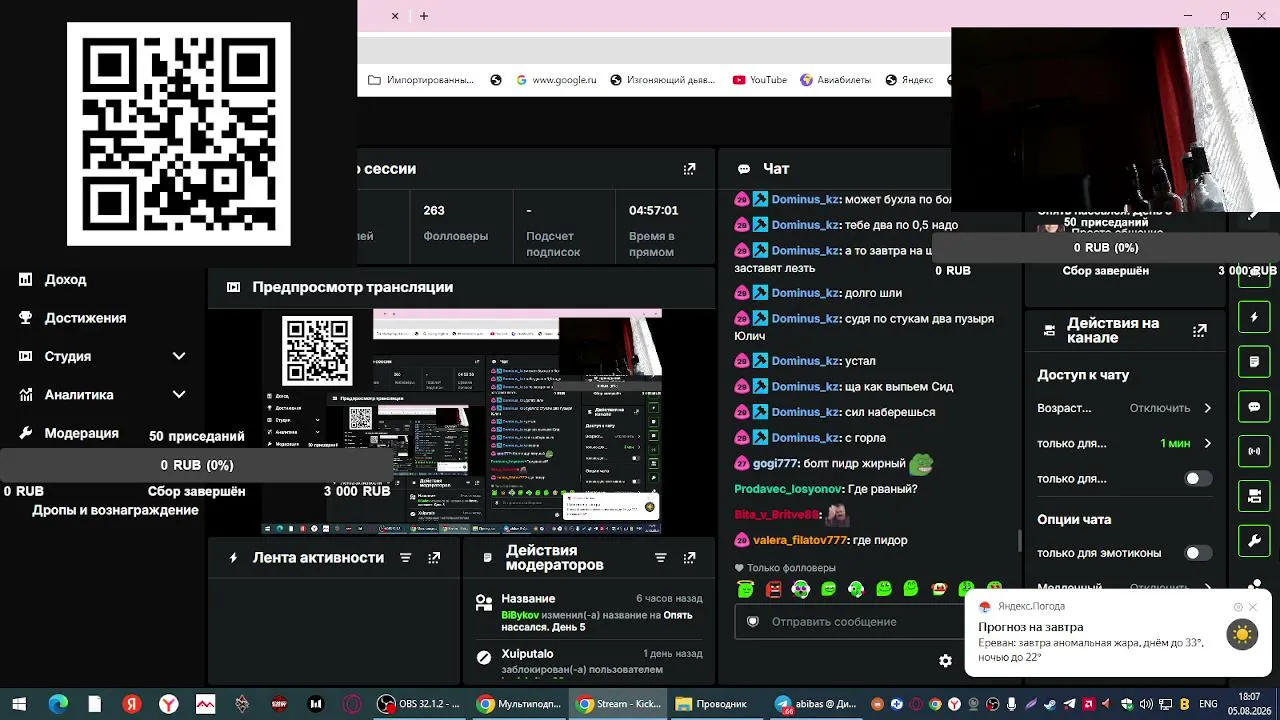
Task: Switch the ENG keyboard language indicator
Action: pos(1208,704)
